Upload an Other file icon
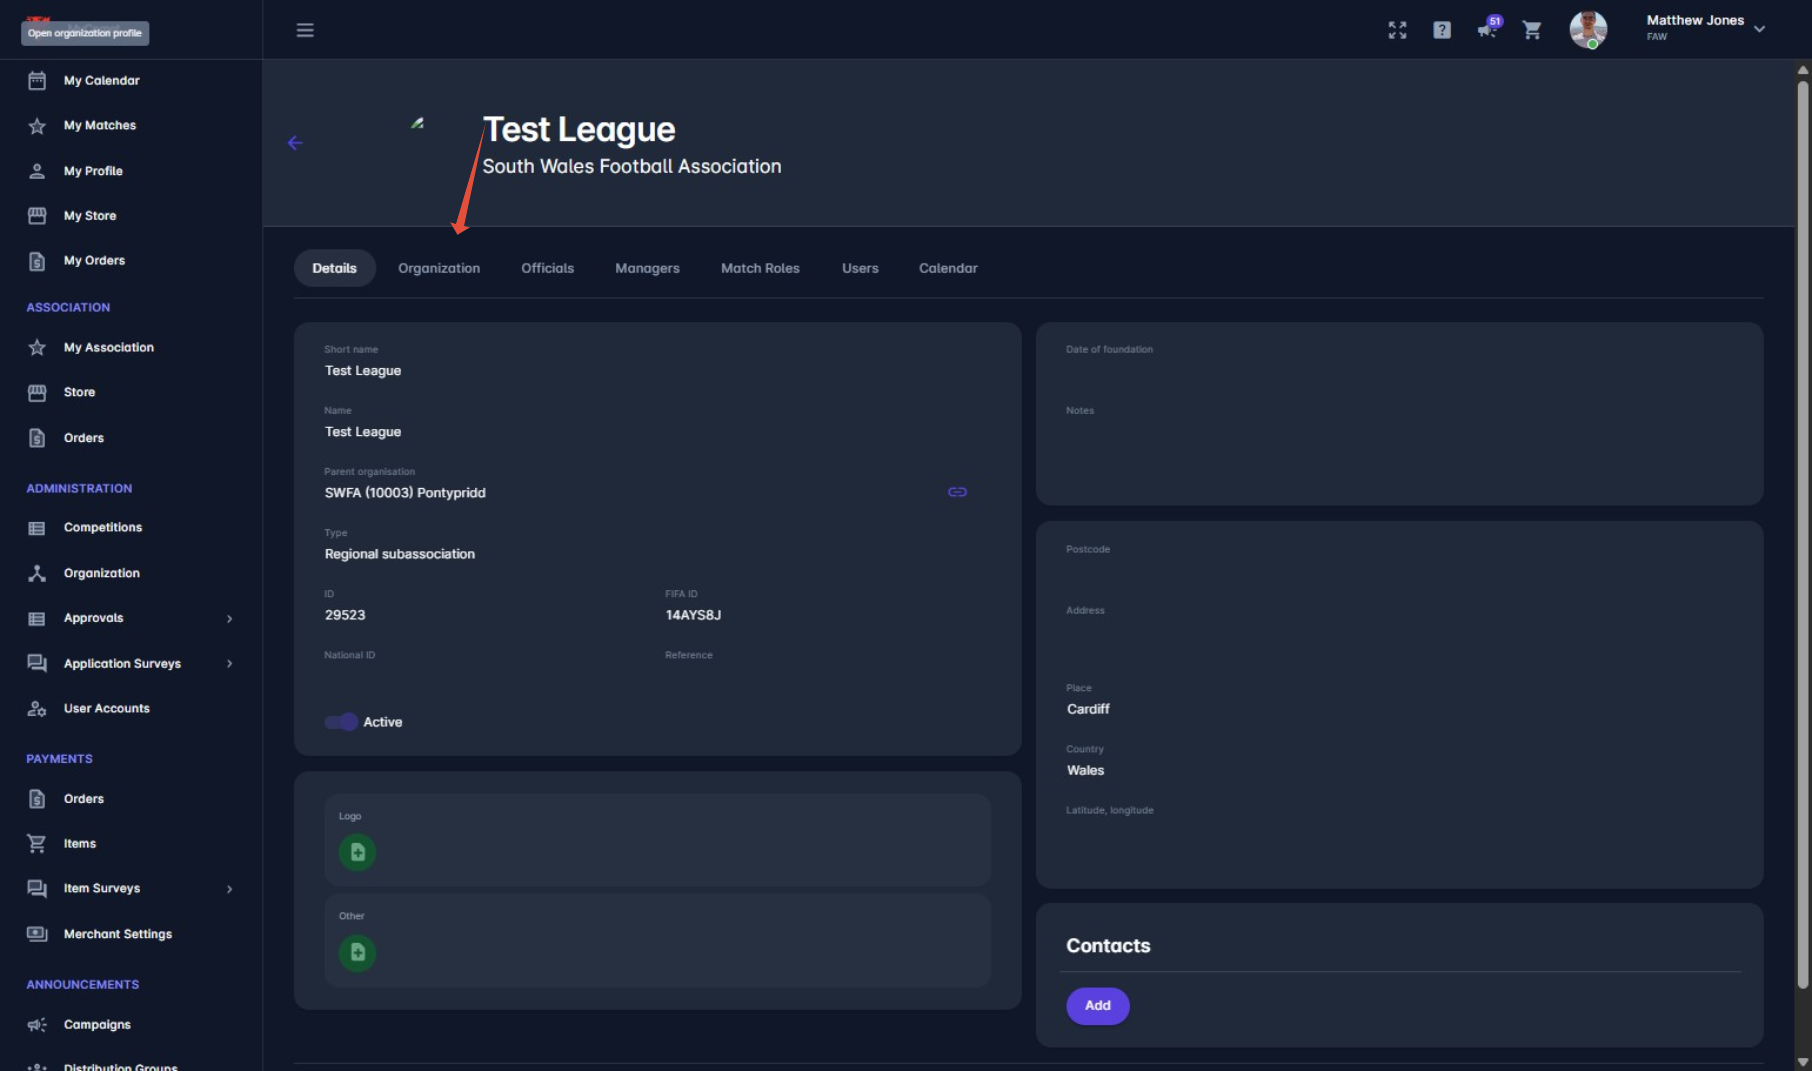The height and width of the screenshot is (1071, 1812). [x=357, y=953]
